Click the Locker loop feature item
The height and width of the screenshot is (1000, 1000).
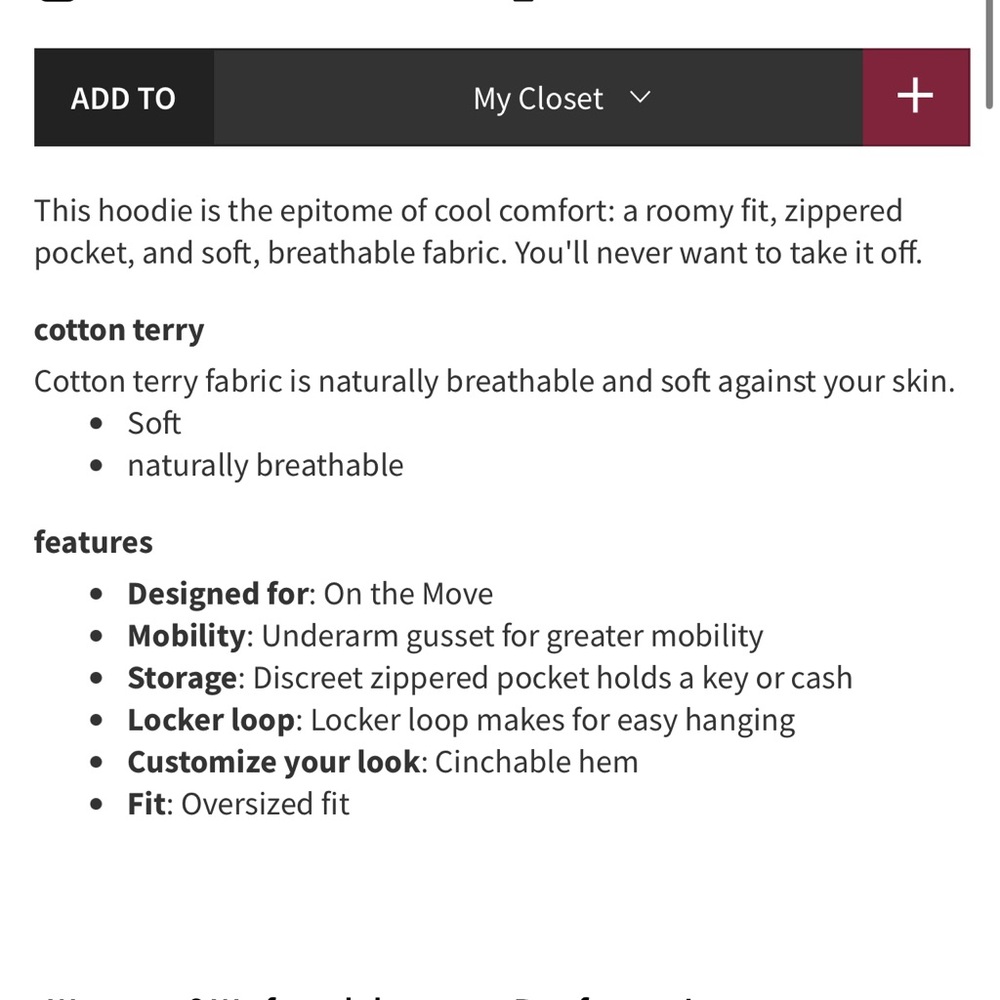pos(461,720)
